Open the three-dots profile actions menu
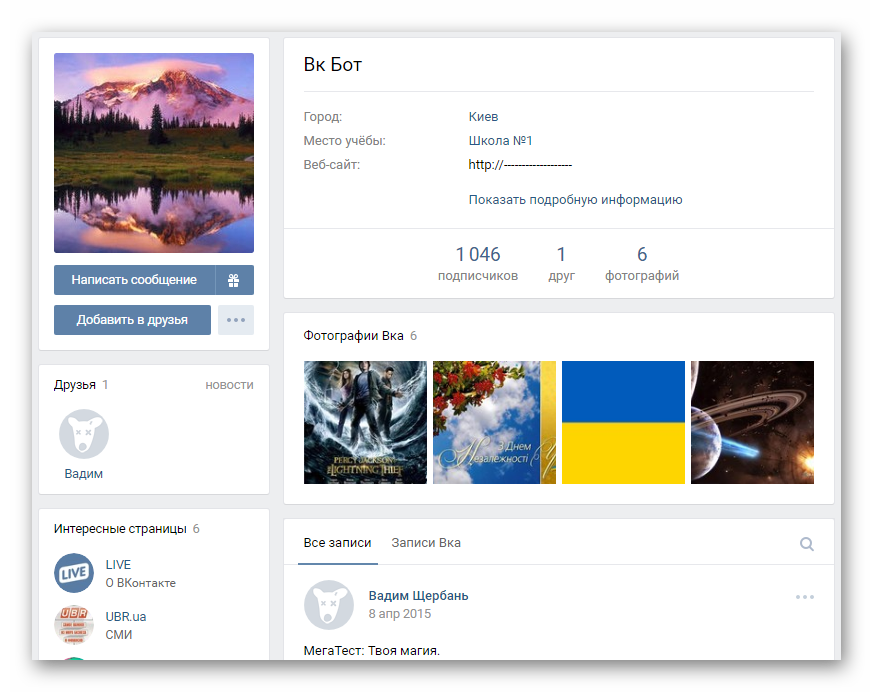Viewport: 873px width, 692px height. 235,320
